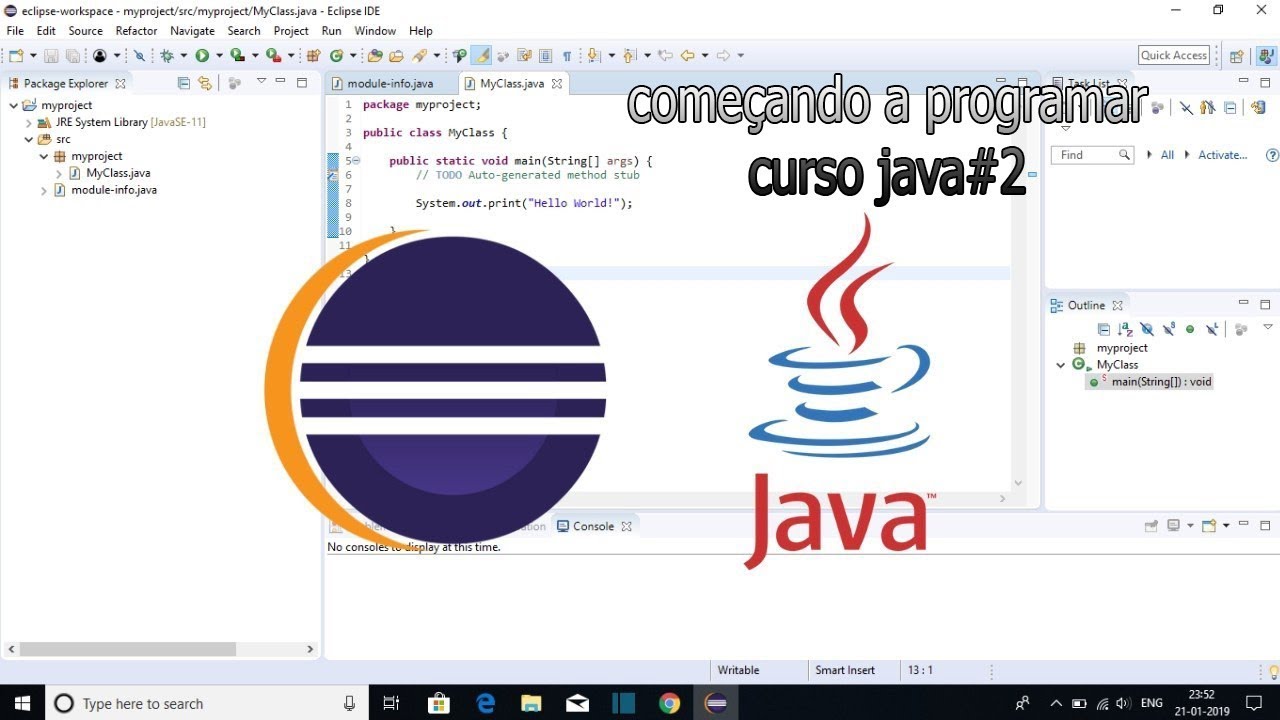Toggle Show Whitespace Characters pilcrow
Screen dimensions: 1280x720
pos(567,55)
